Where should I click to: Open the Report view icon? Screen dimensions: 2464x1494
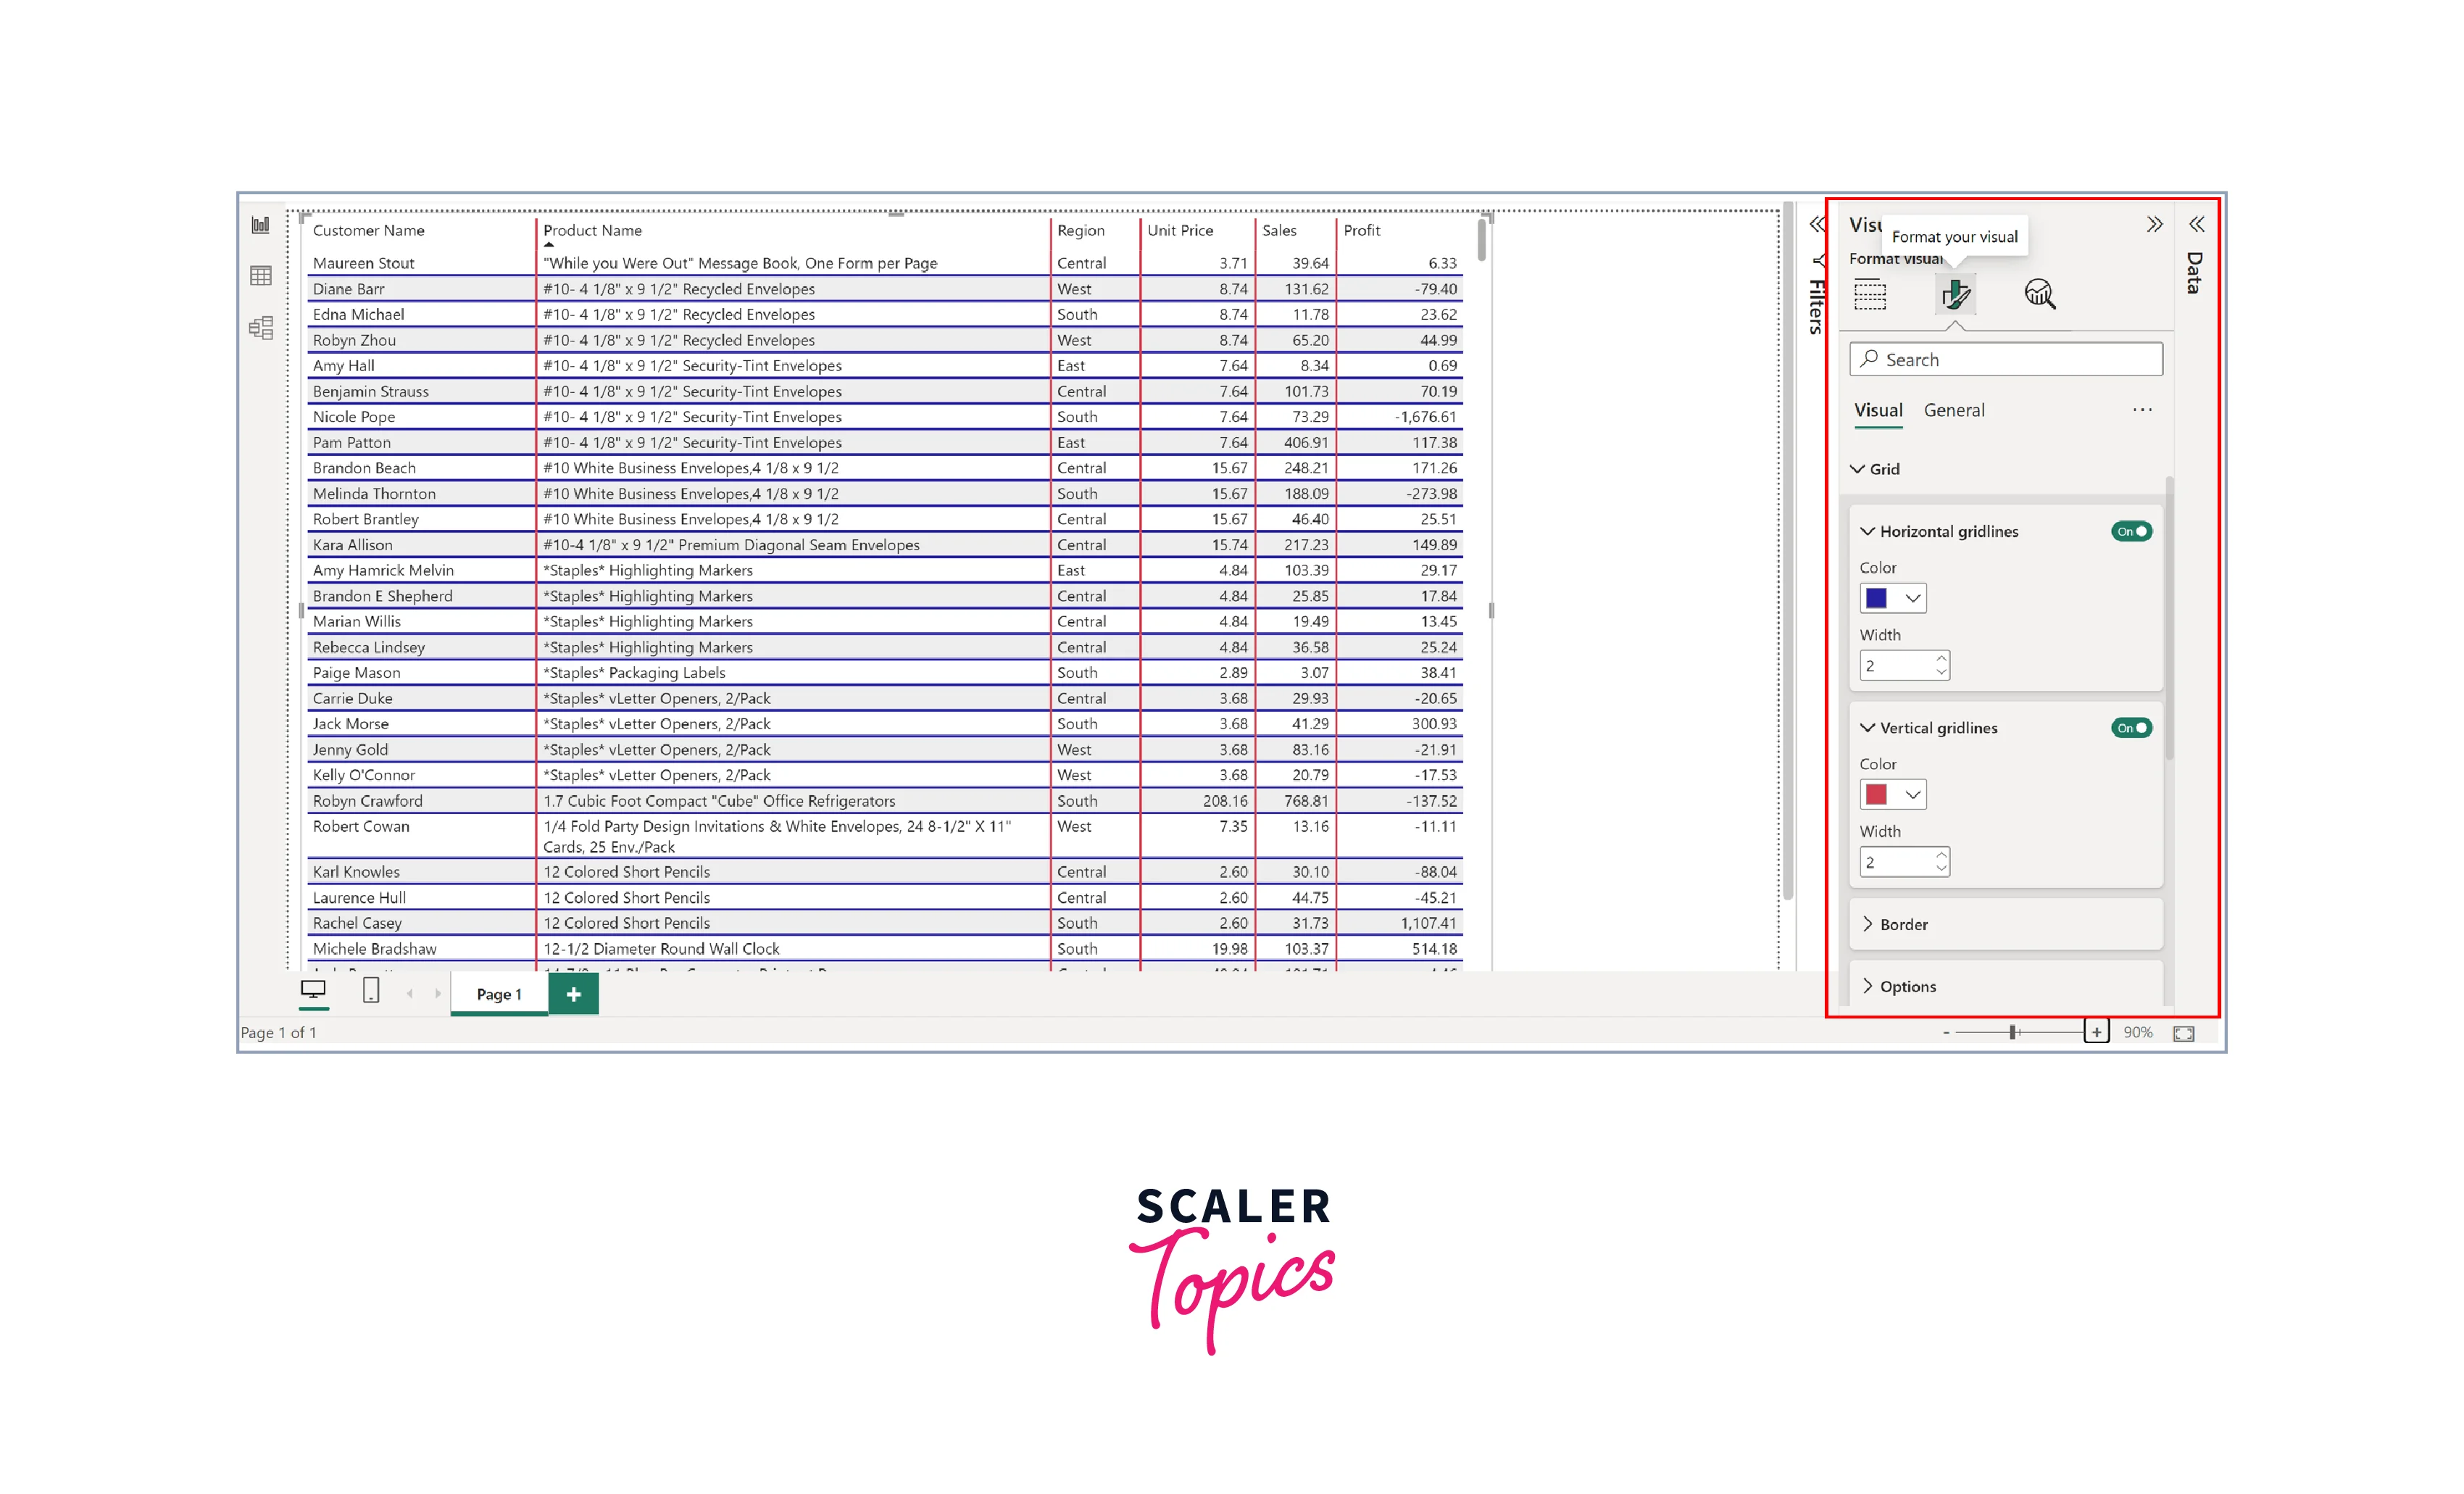[260, 225]
